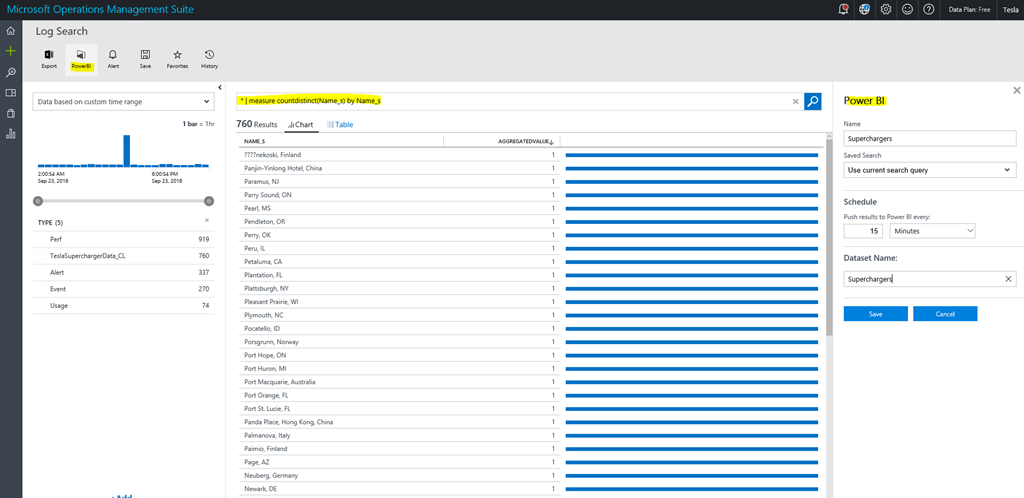Open notifications bell in the top bar
Viewport: 1024px width, 498px height.
(843, 9)
